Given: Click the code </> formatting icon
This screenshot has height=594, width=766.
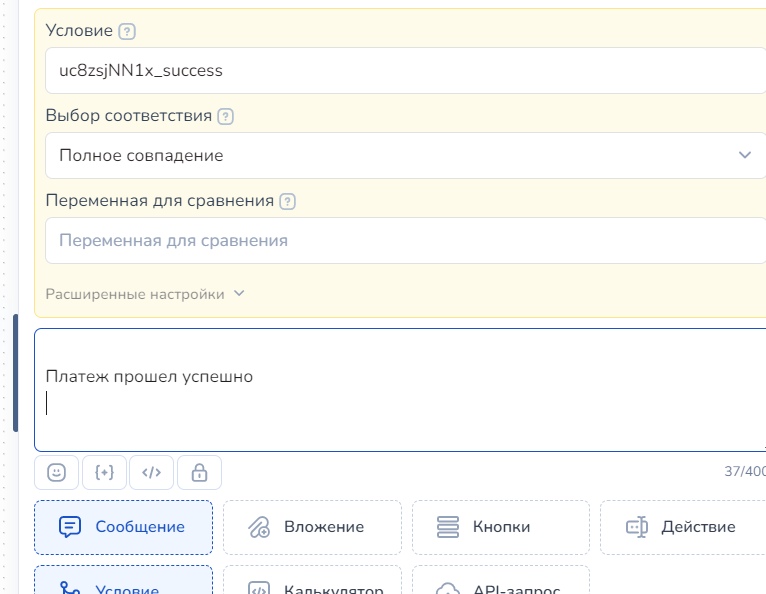Looking at the screenshot, I should click(x=151, y=473).
